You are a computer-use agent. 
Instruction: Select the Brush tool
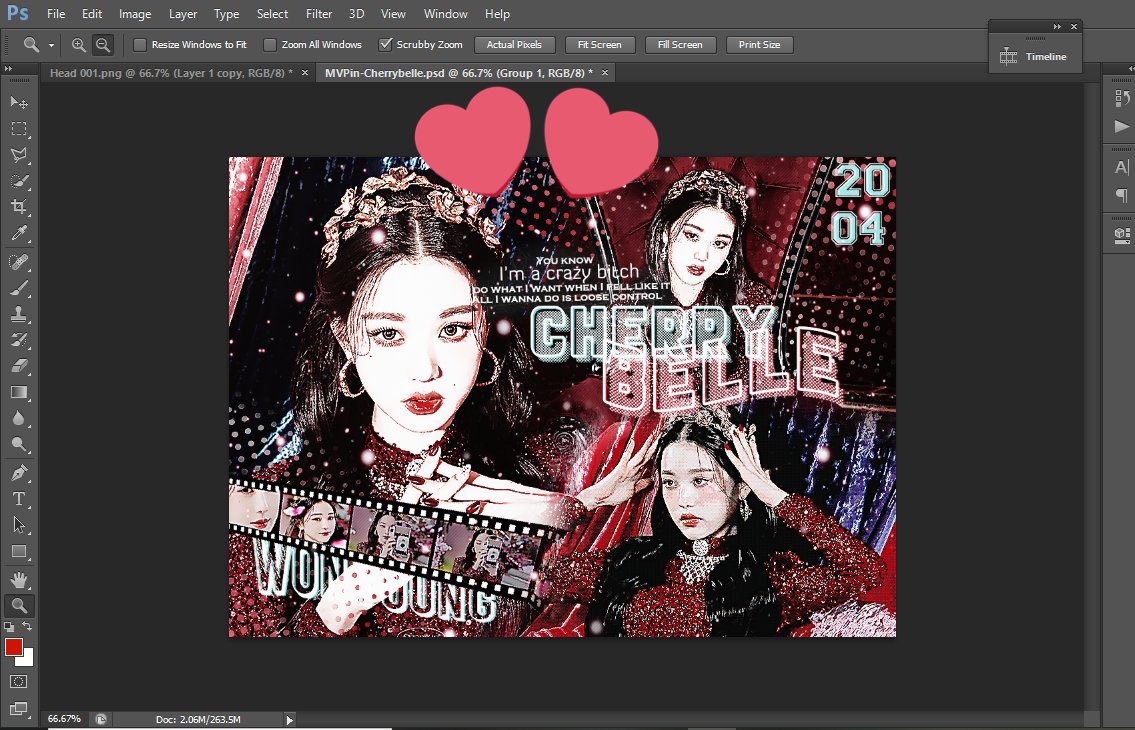[19, 288]
